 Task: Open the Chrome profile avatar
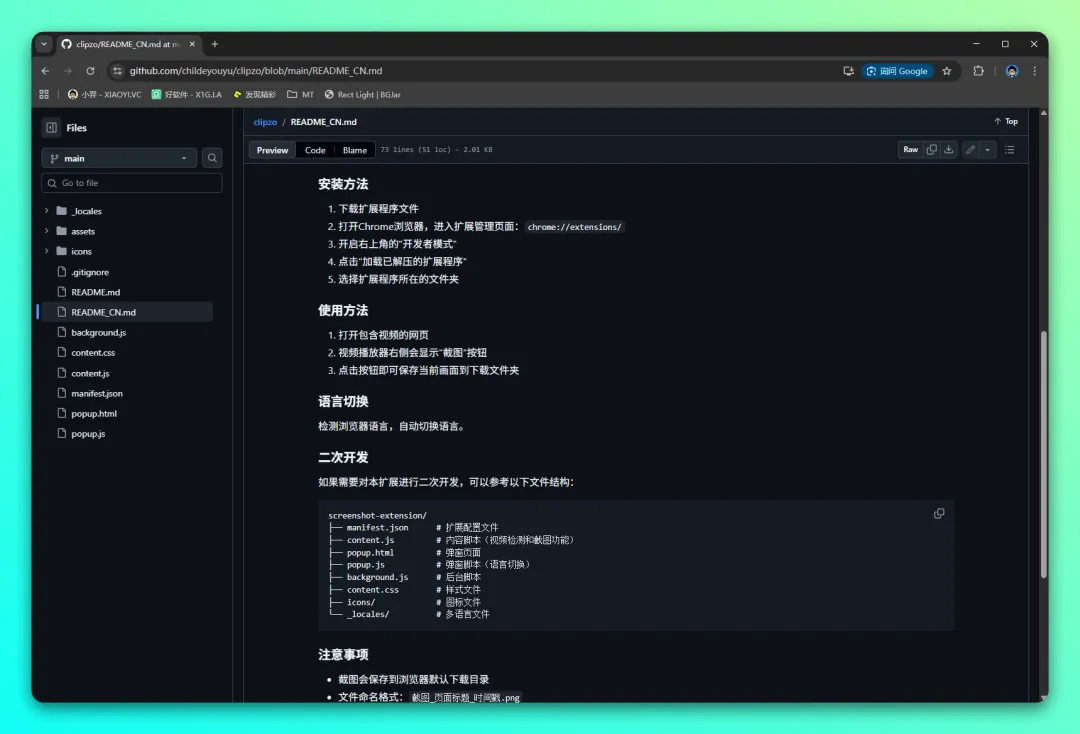coord(1012,71)
